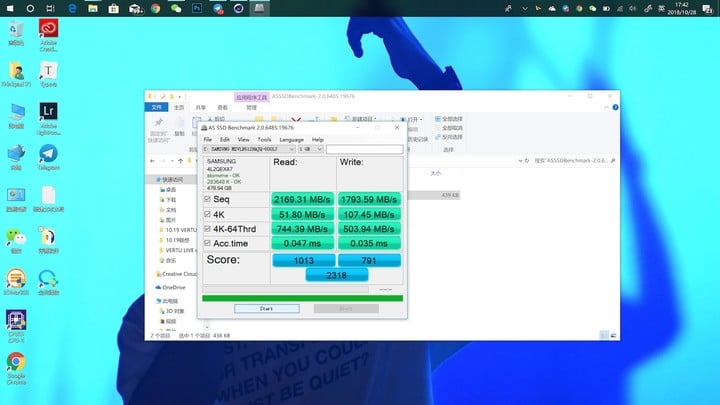Open Telegram desktop icon
Screen dimensions: 720x405
coord(48,158)
